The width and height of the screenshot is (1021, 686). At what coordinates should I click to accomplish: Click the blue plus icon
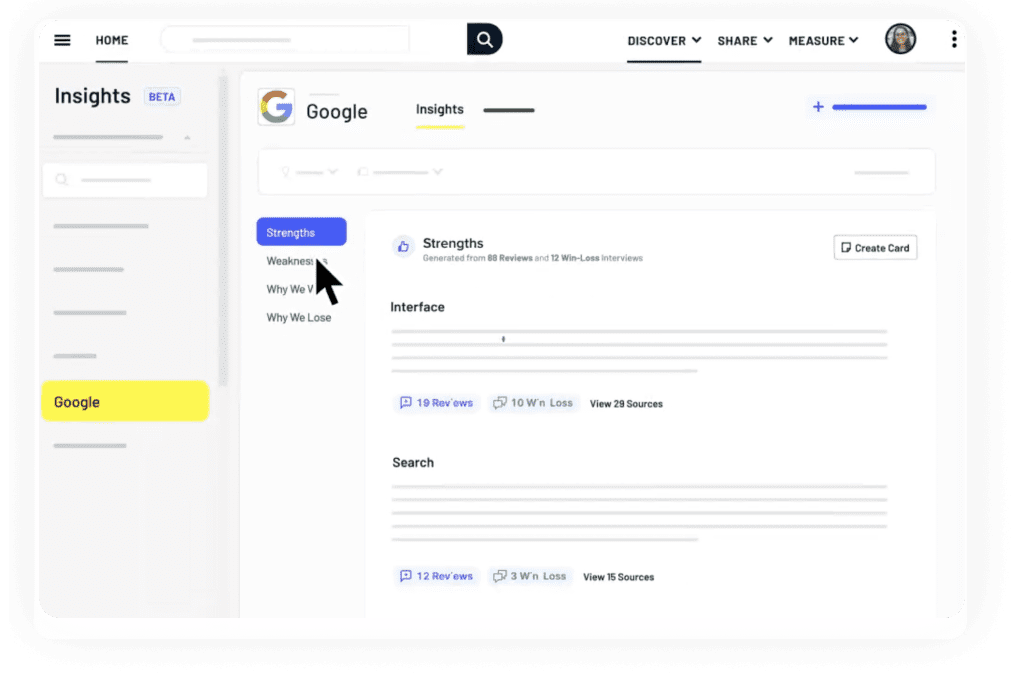click(818, 107)
